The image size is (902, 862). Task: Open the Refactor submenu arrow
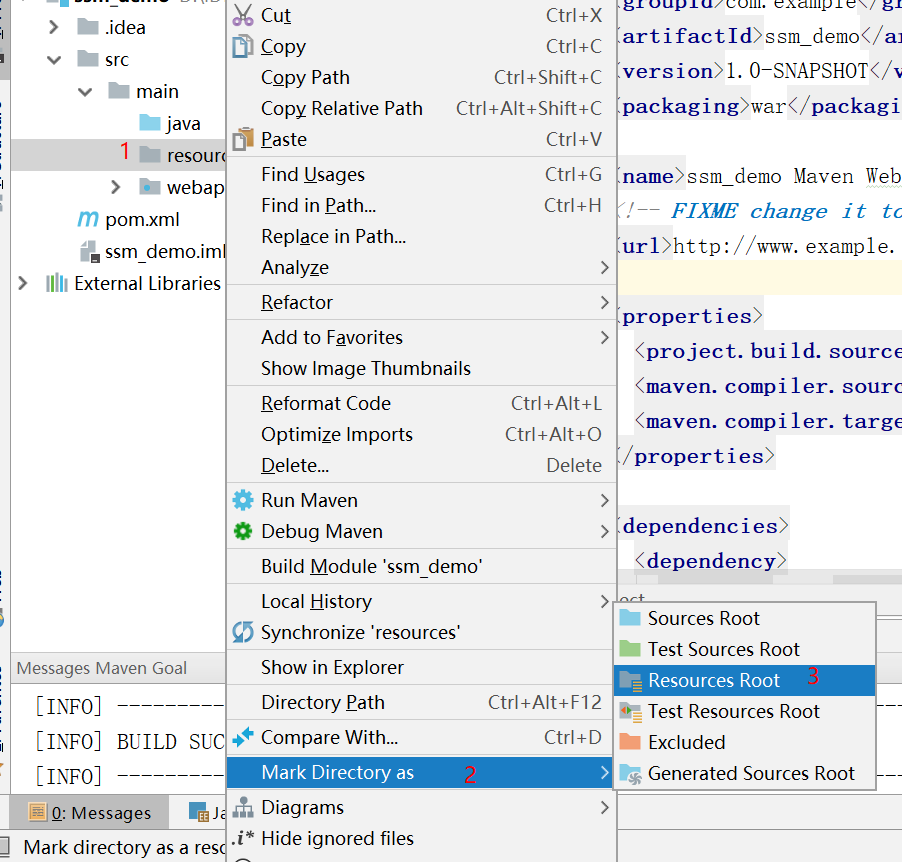click(x=604, y=302)
